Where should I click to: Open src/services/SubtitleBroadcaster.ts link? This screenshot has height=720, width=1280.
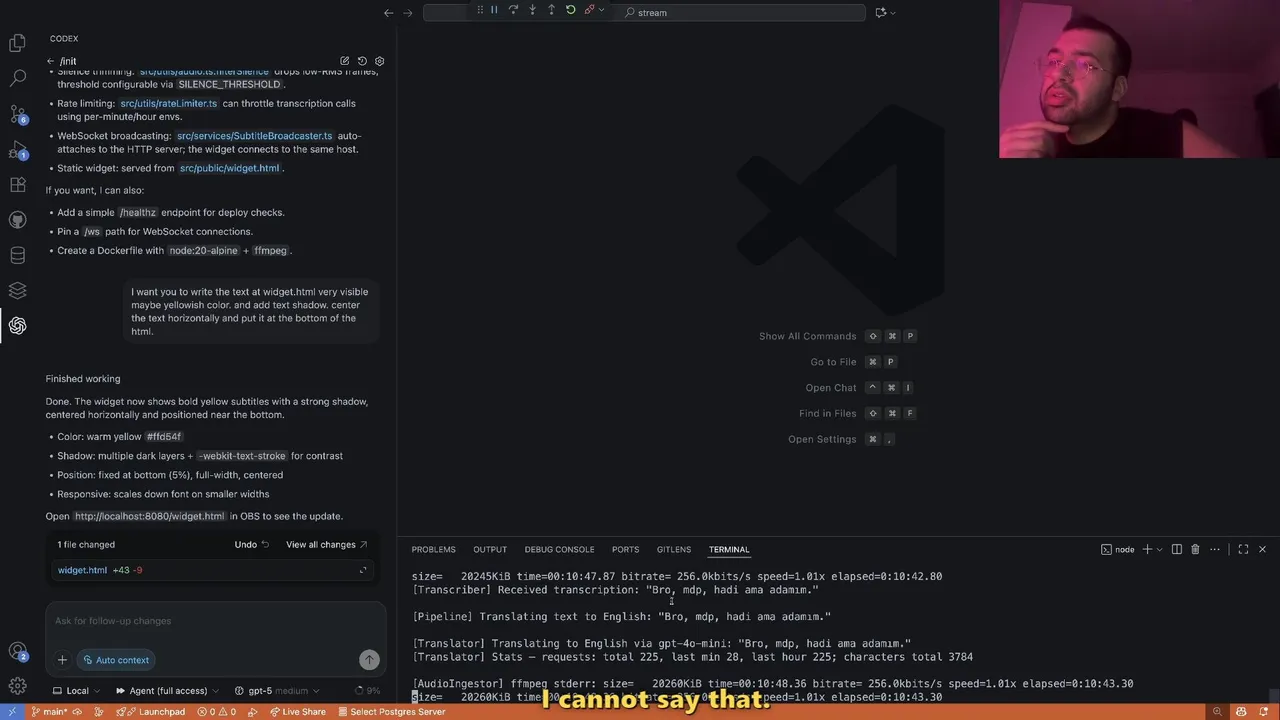[x=254, y=135]
